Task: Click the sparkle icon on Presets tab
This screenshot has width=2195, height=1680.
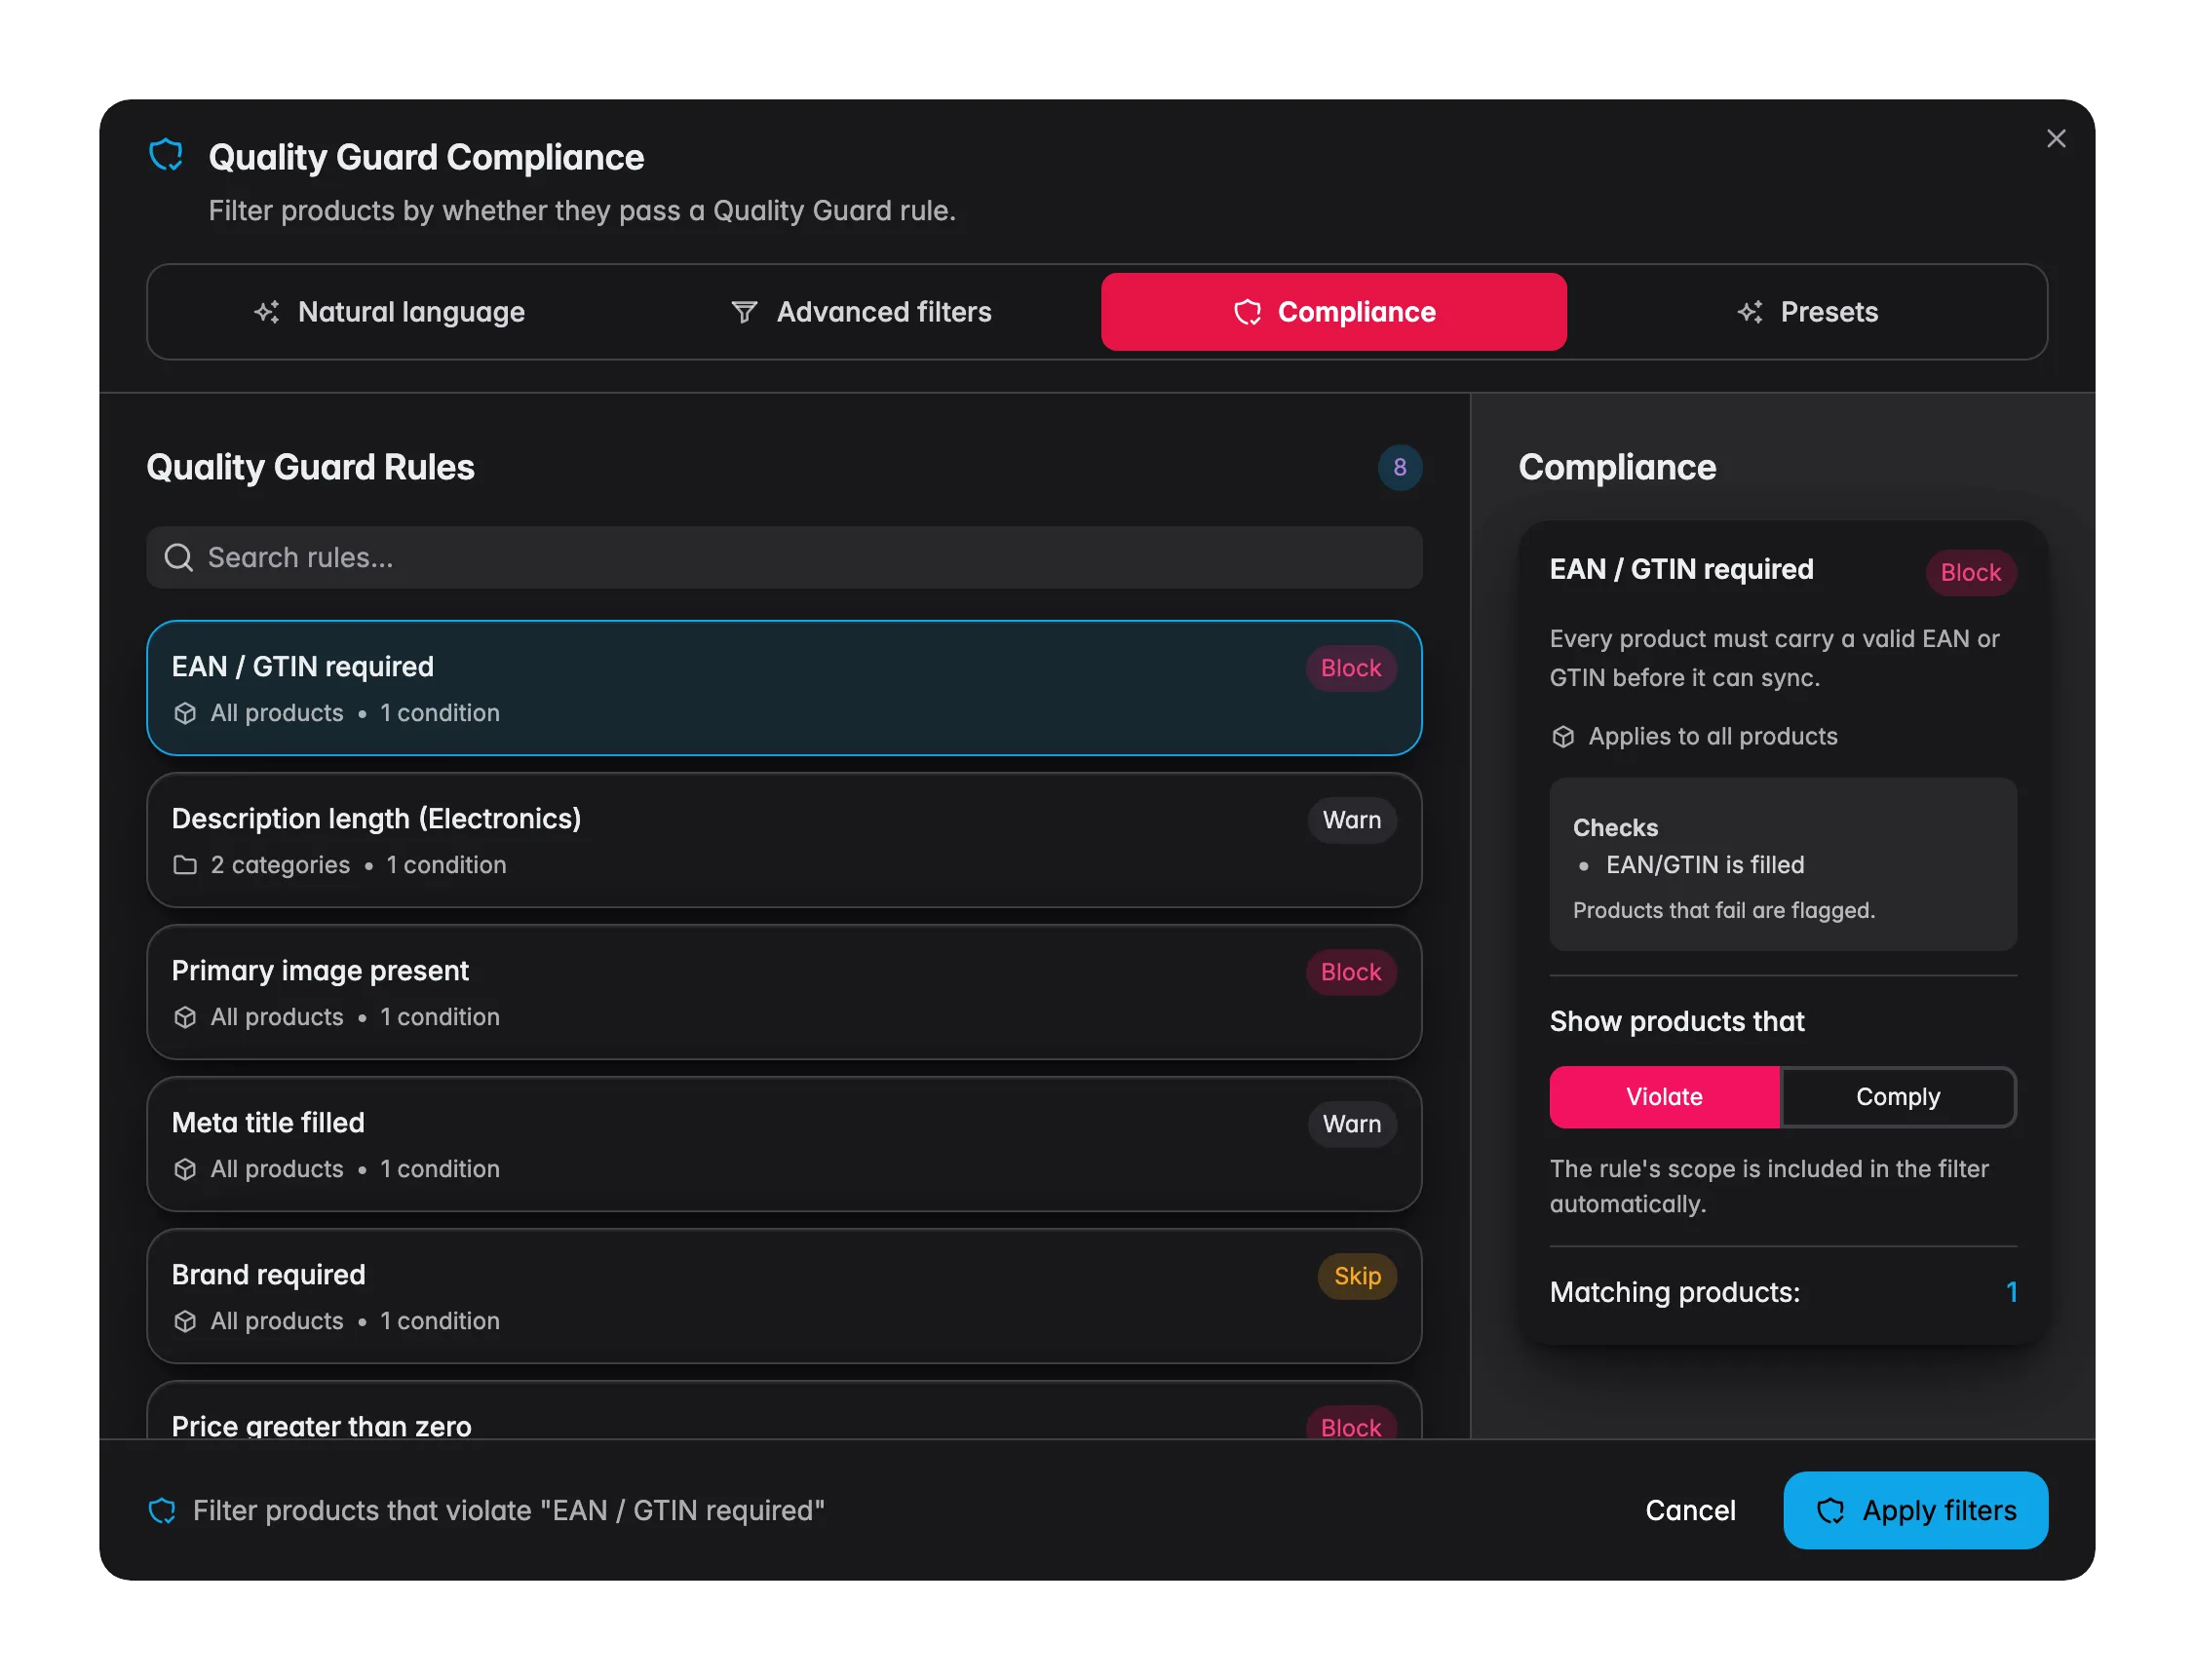Action: 1749,312
